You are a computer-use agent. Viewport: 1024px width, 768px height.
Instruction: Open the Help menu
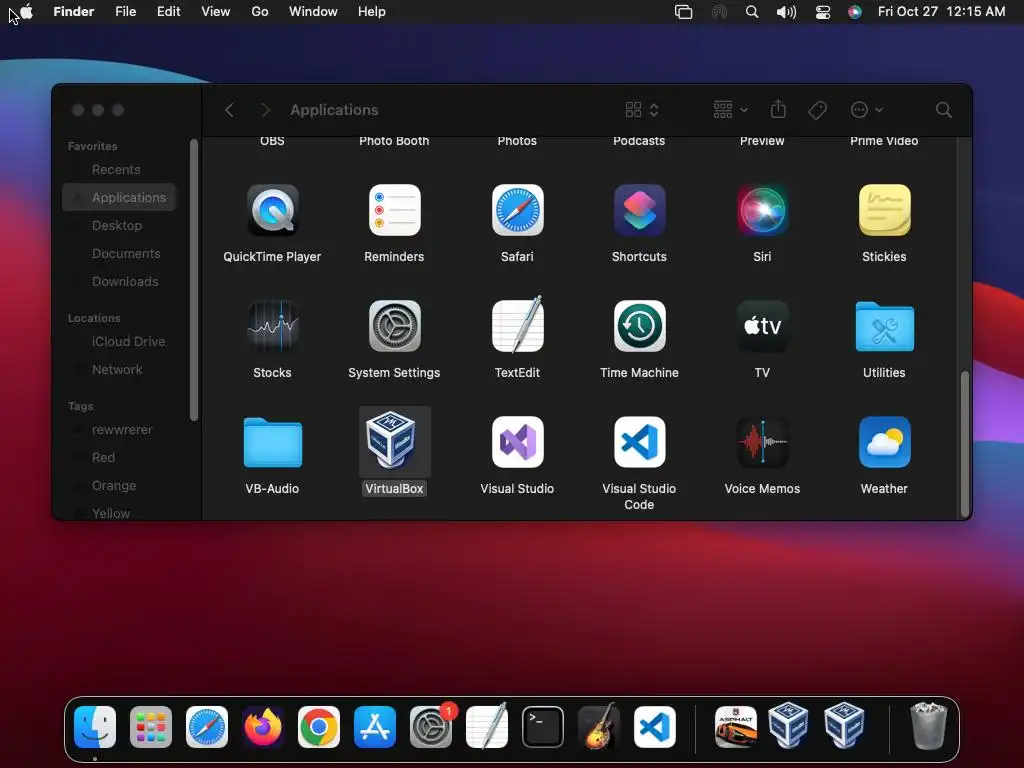pos(372,12)
